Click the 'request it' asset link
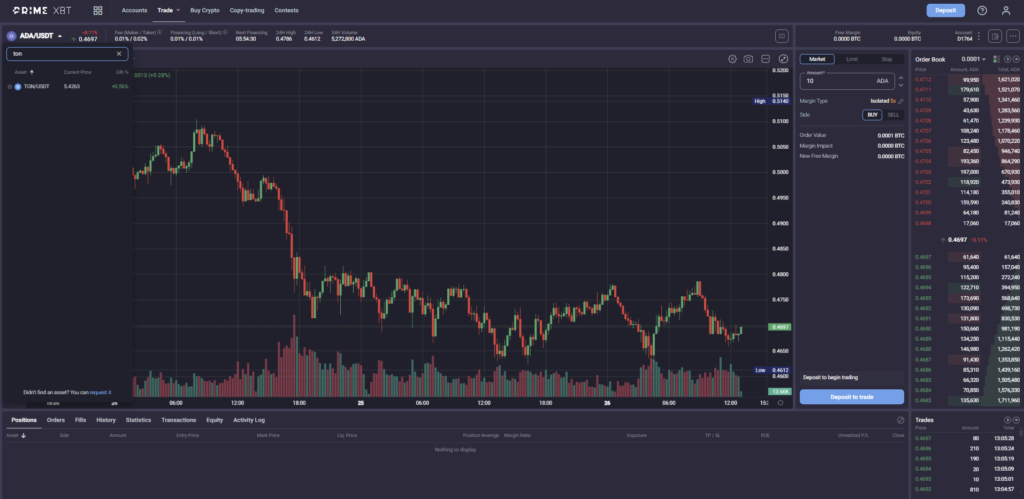Image resolution: width=1024 pixels, height=499 pixels. (101, 393)
